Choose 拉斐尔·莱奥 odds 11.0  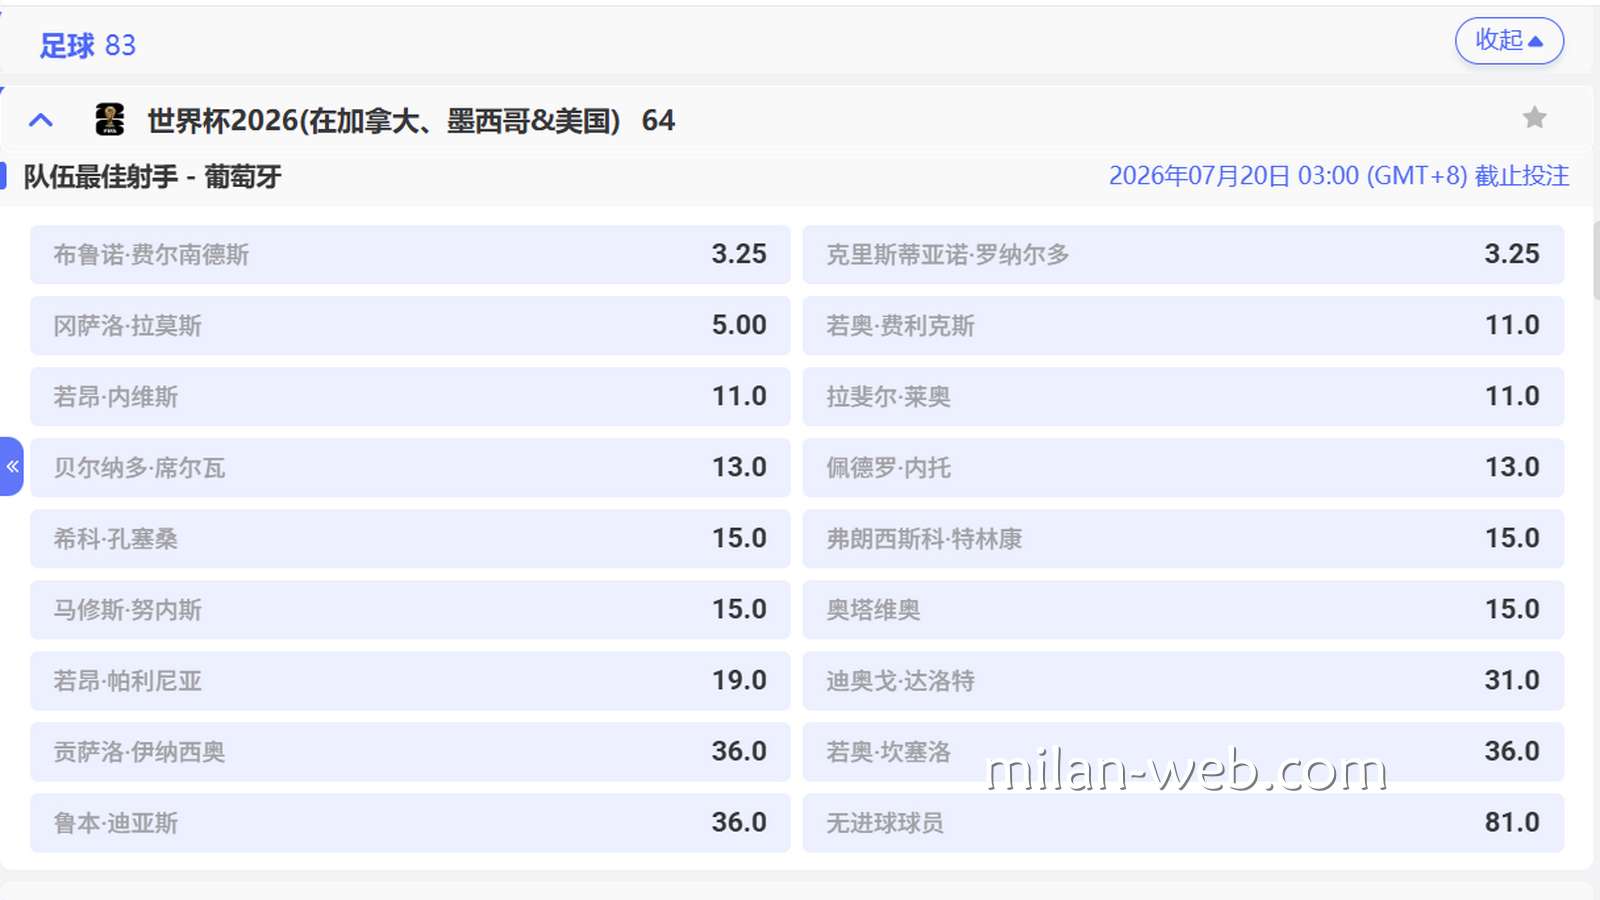(x=1183, y=396)
